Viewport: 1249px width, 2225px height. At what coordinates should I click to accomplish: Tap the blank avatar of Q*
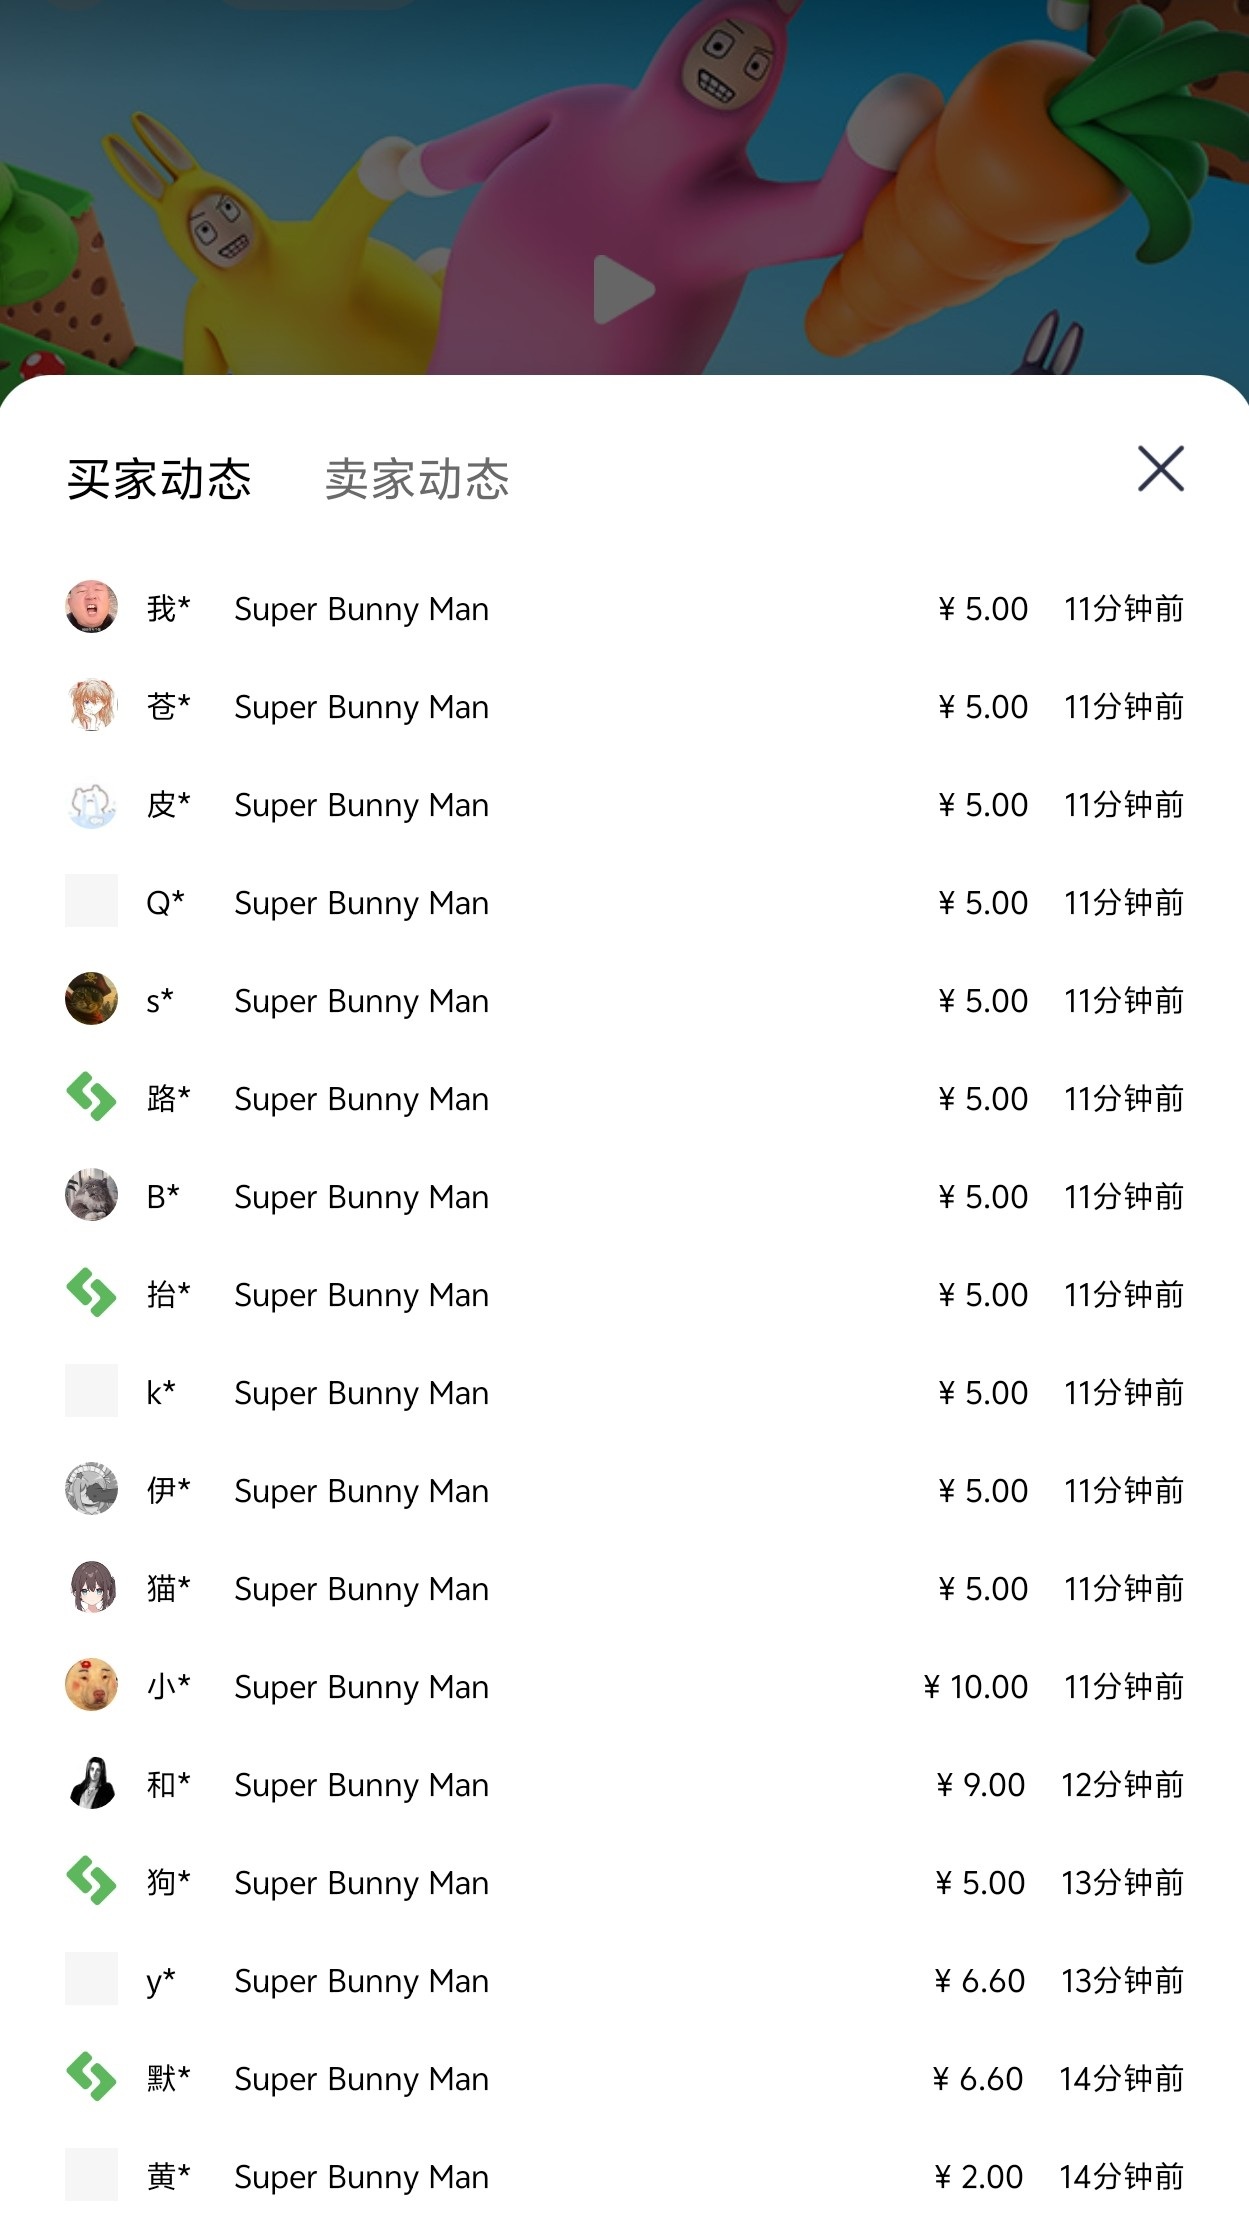91,901
